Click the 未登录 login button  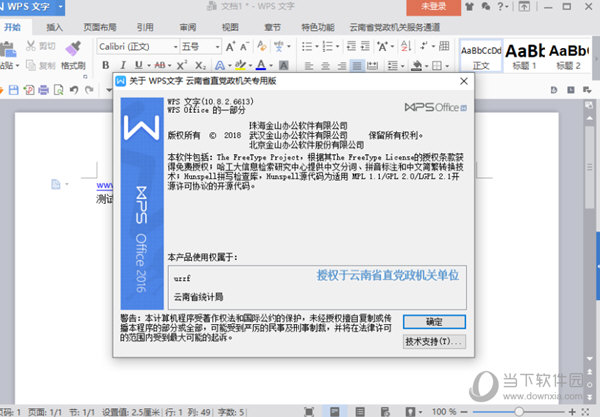(x=434, y=7)
